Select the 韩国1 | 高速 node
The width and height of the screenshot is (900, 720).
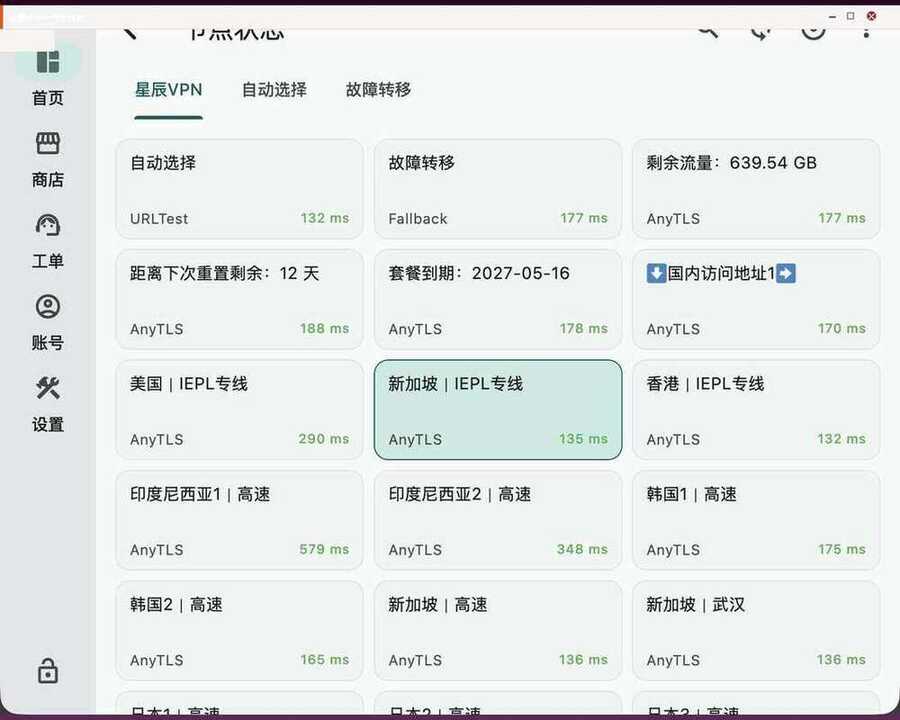click(x=756, y=520)
